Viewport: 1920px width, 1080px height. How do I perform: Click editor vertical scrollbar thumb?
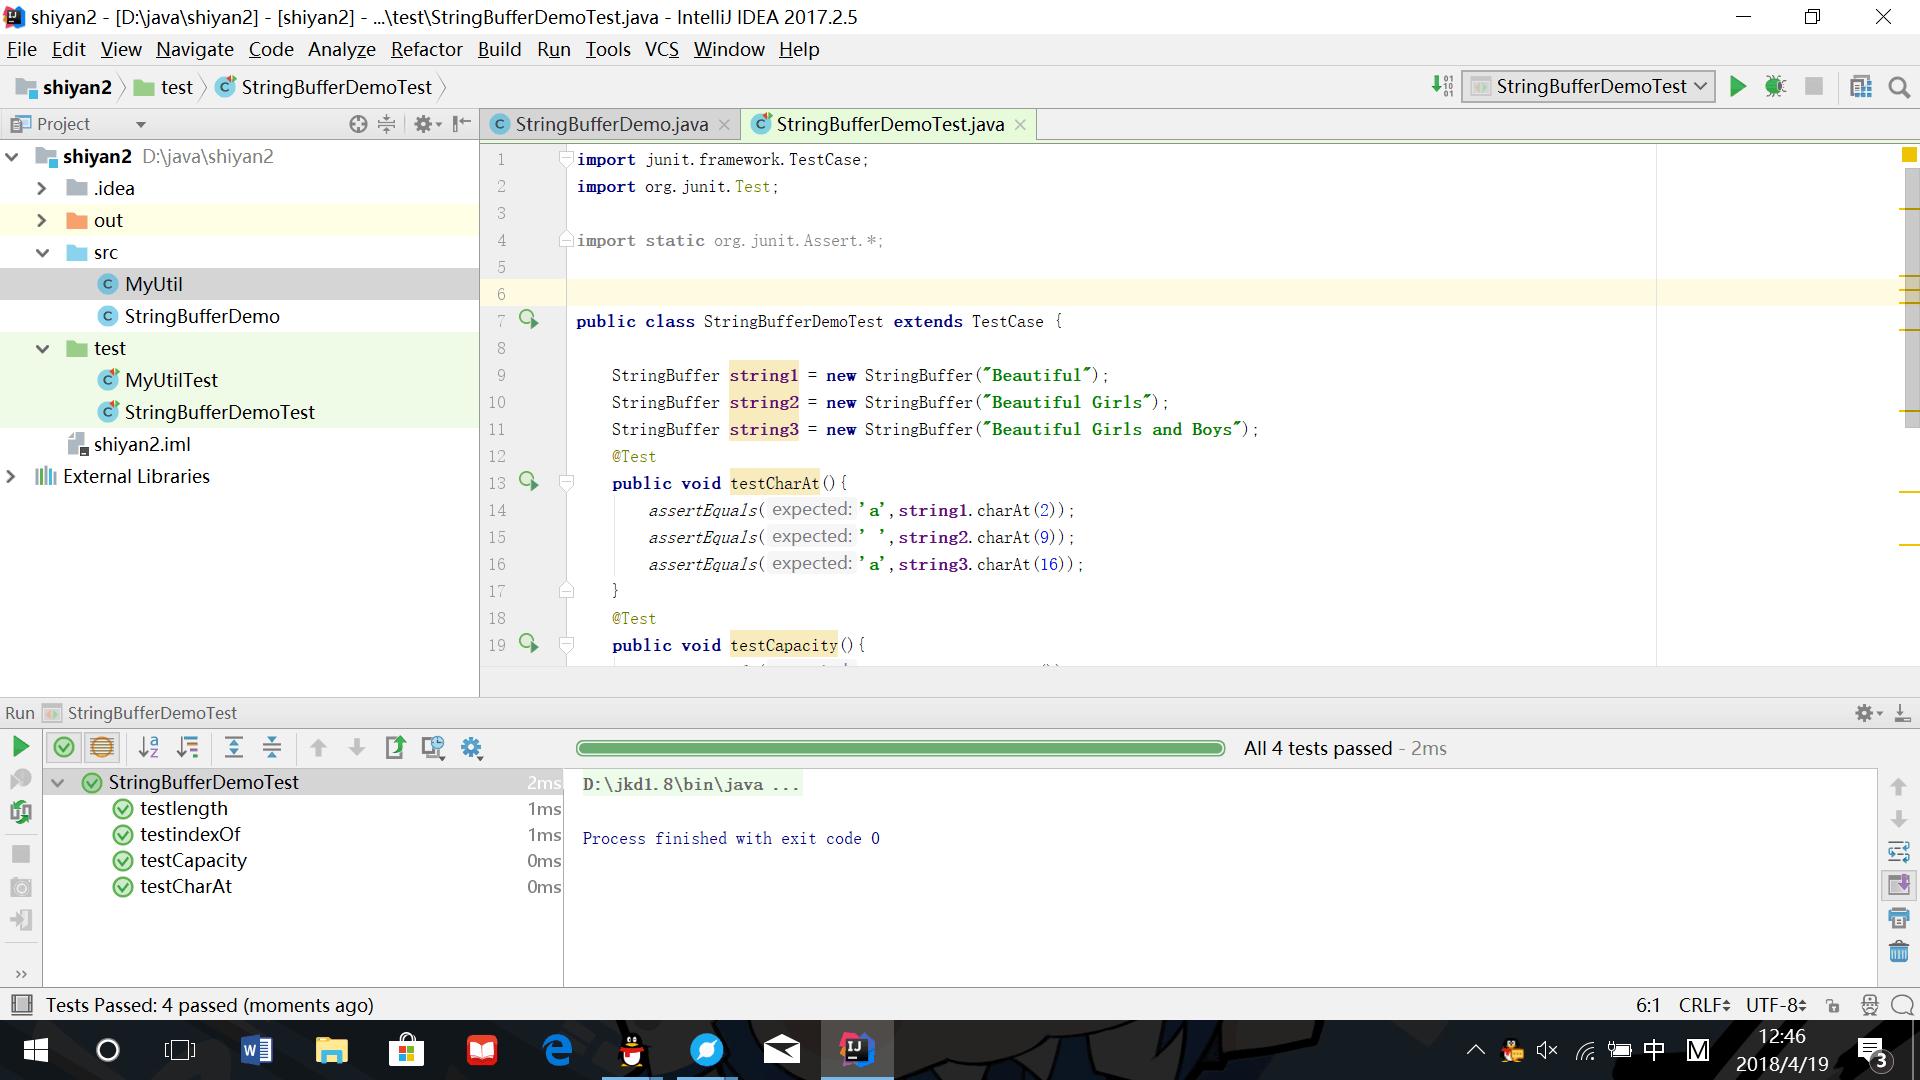coord(1911,298)
